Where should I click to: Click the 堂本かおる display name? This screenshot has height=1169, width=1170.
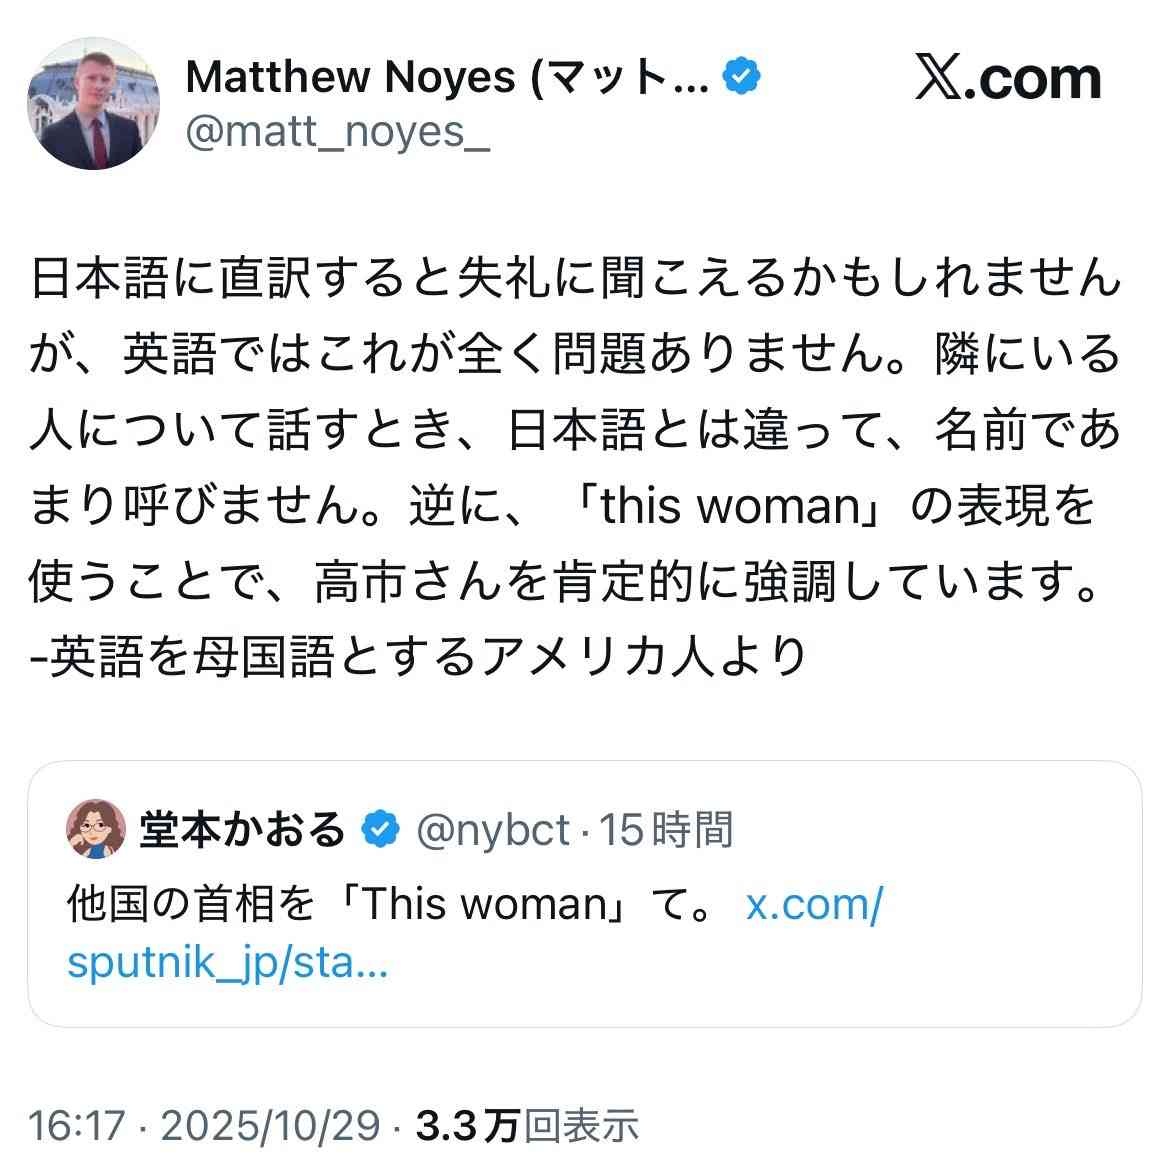(242, 830)
